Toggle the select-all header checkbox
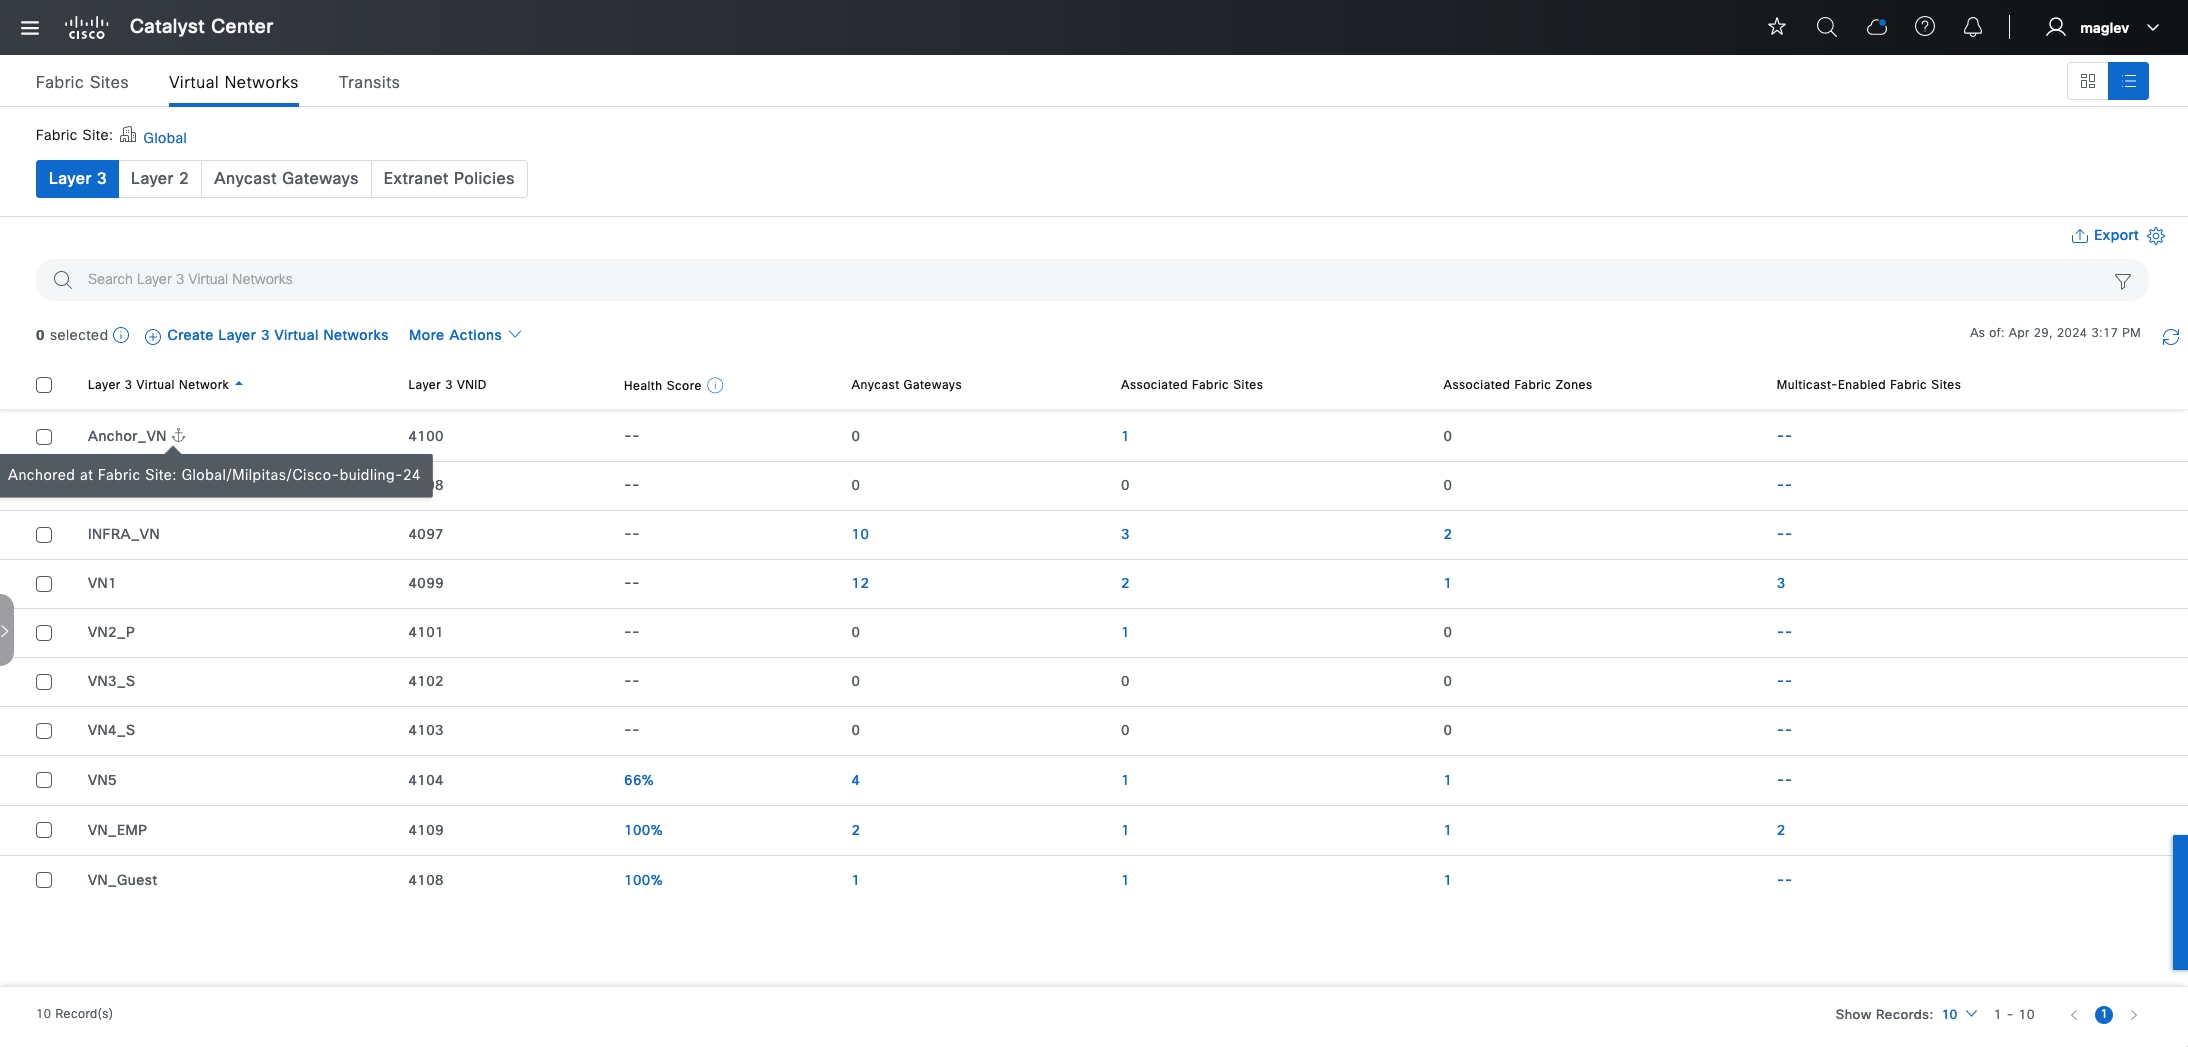The image size is (2188, 1047). click(x=44, y=385)
